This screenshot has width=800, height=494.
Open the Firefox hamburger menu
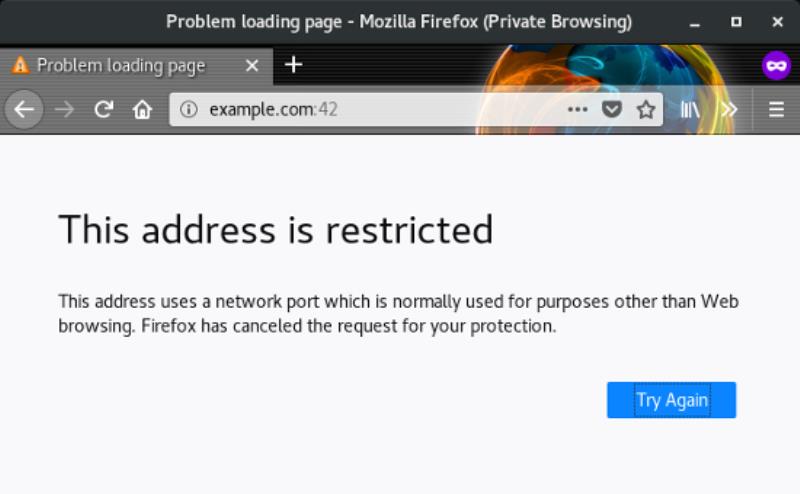point(777,109)
